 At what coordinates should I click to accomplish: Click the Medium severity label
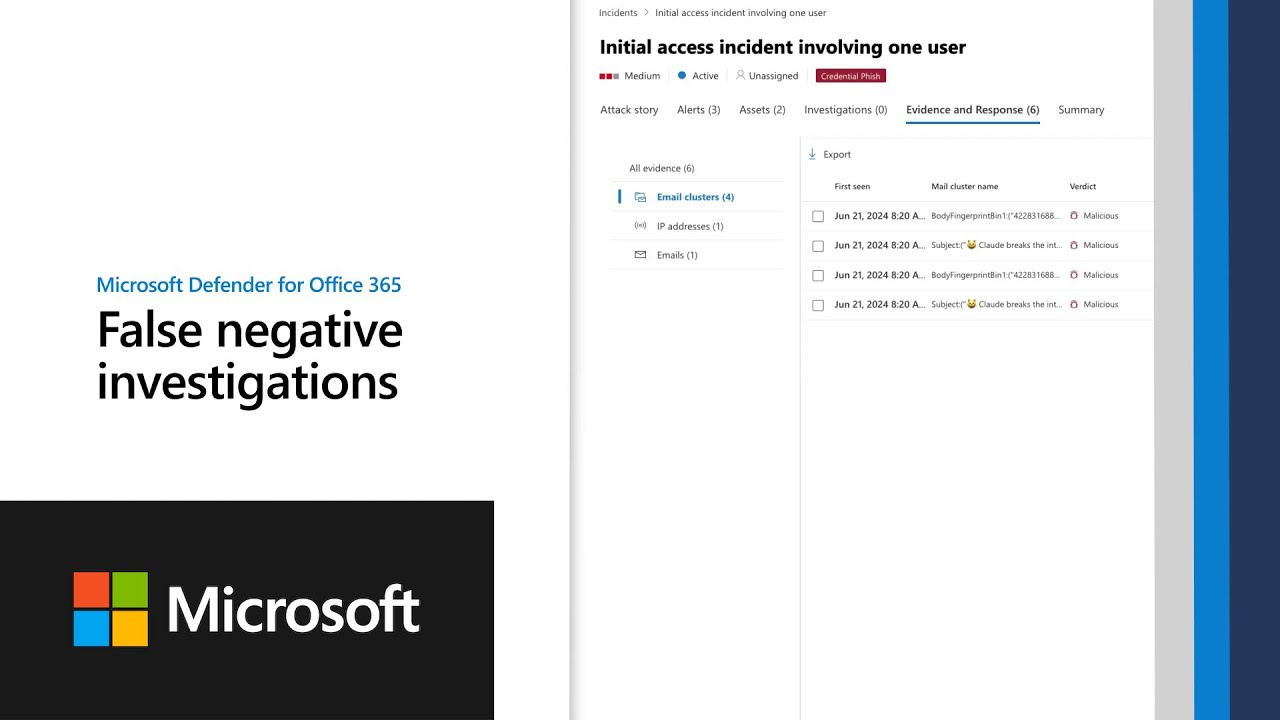pyautogui.click(x=642, y=76)
